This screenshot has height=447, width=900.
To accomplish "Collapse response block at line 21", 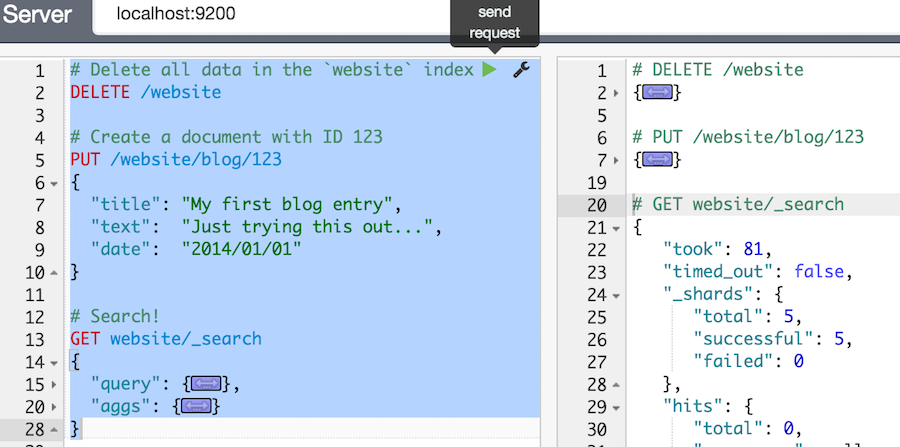I will point(616,228).
